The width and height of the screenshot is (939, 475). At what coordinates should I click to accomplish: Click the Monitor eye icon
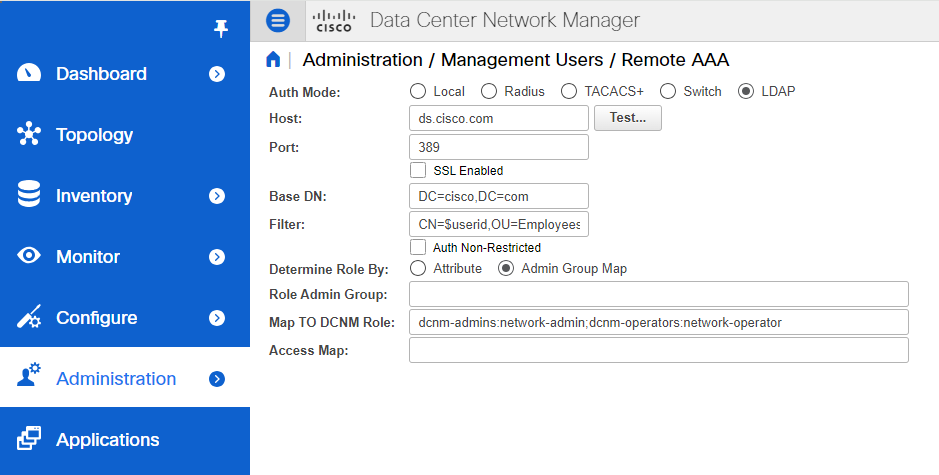[29, 257]
